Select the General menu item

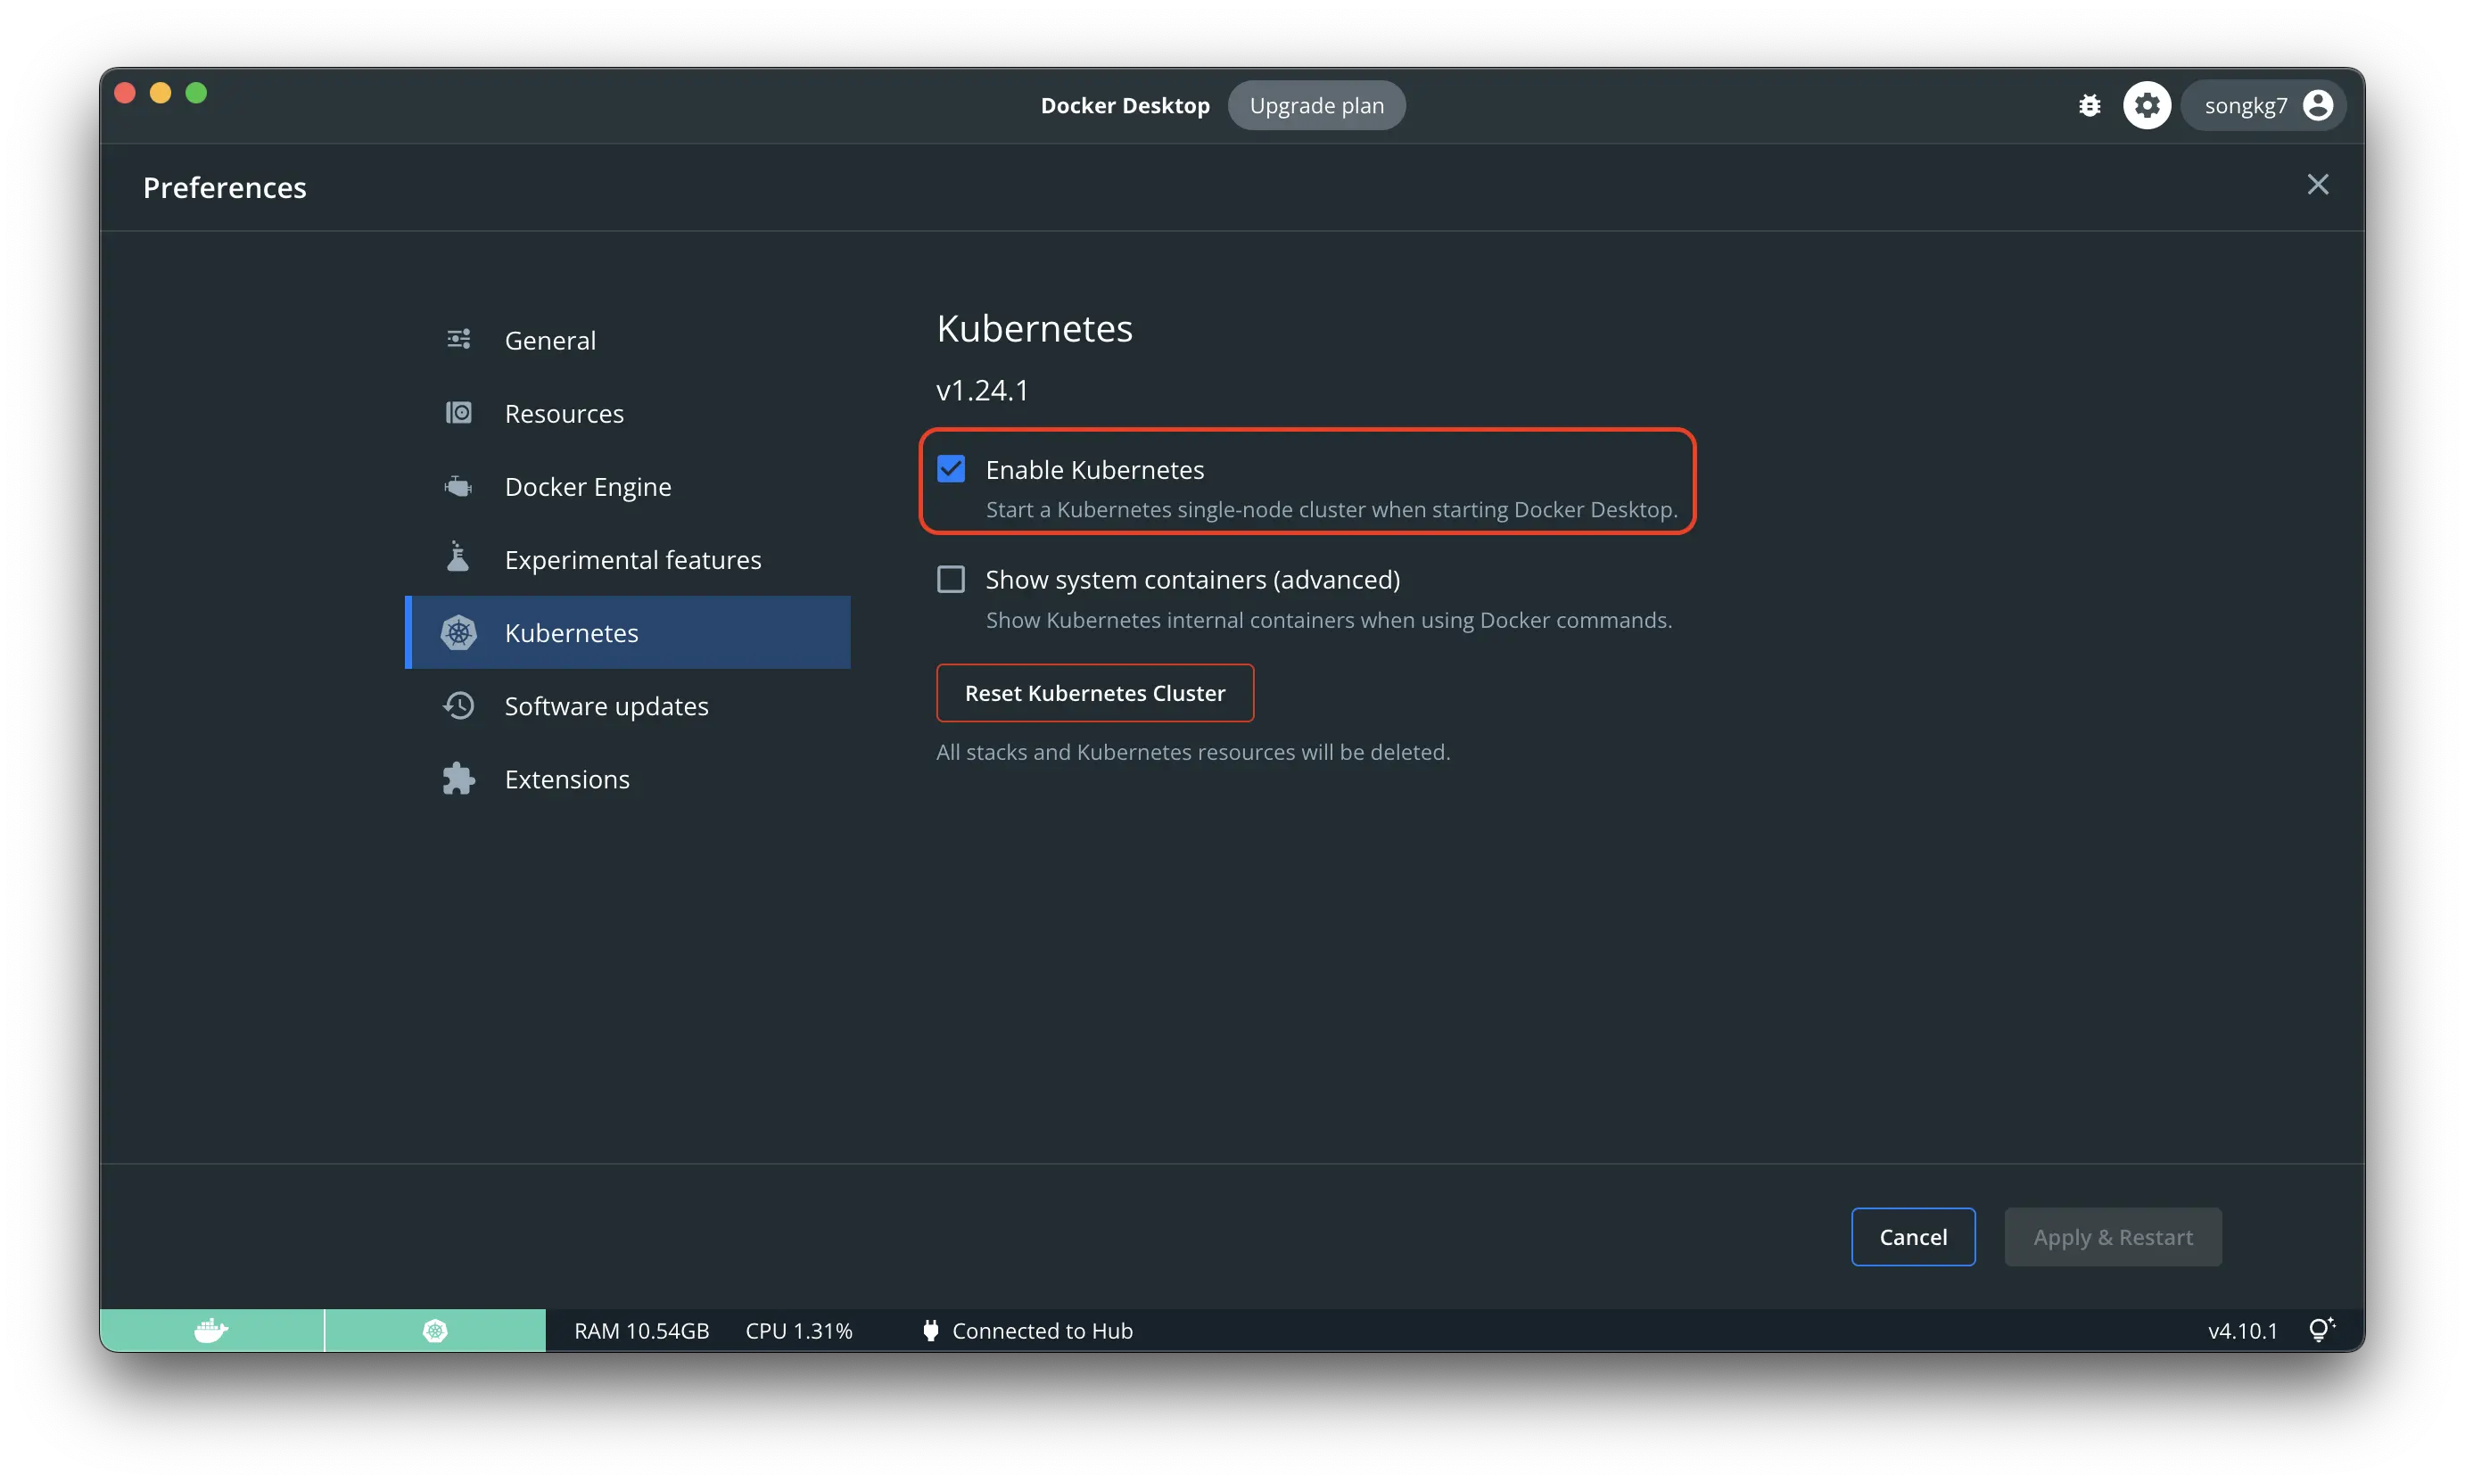pos(549,338)
